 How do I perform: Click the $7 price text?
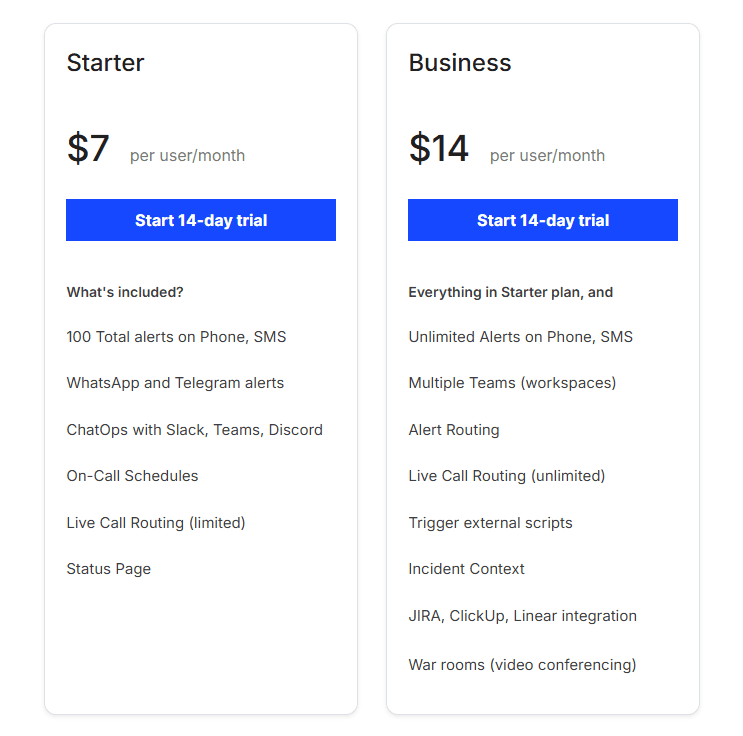tap(88, 149)
